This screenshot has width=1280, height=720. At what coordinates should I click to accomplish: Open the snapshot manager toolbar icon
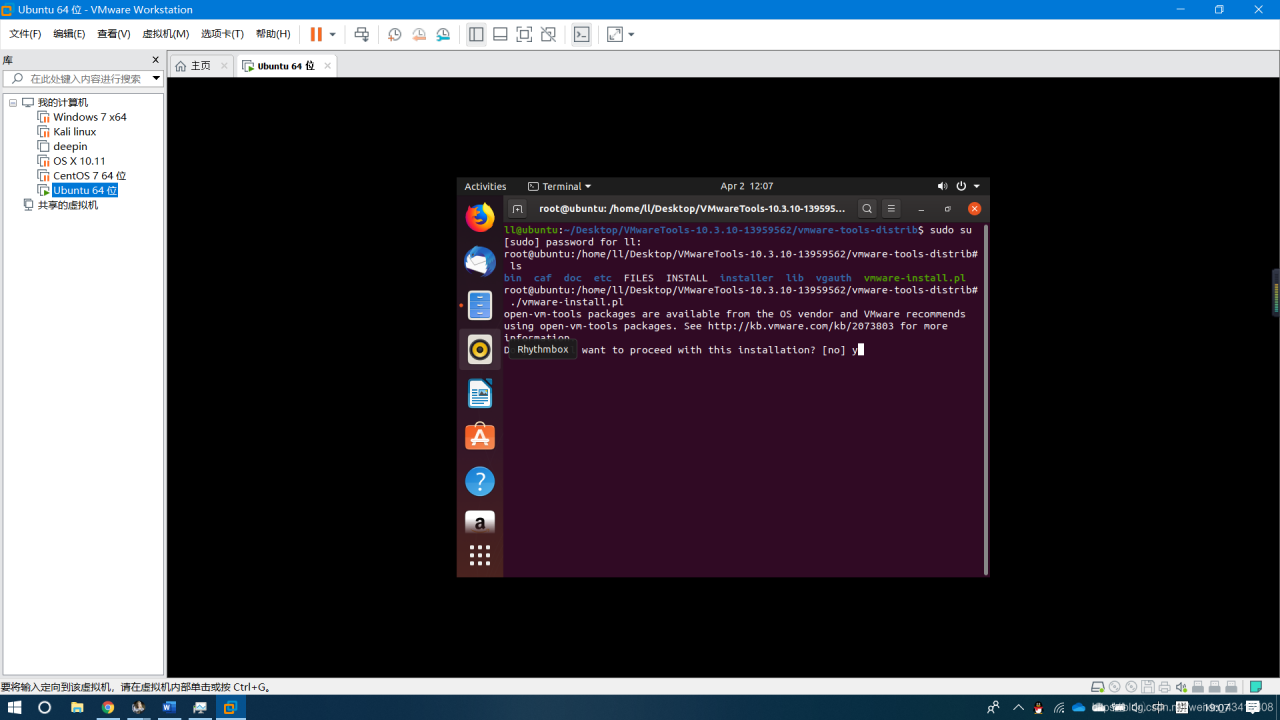point(443,34)
